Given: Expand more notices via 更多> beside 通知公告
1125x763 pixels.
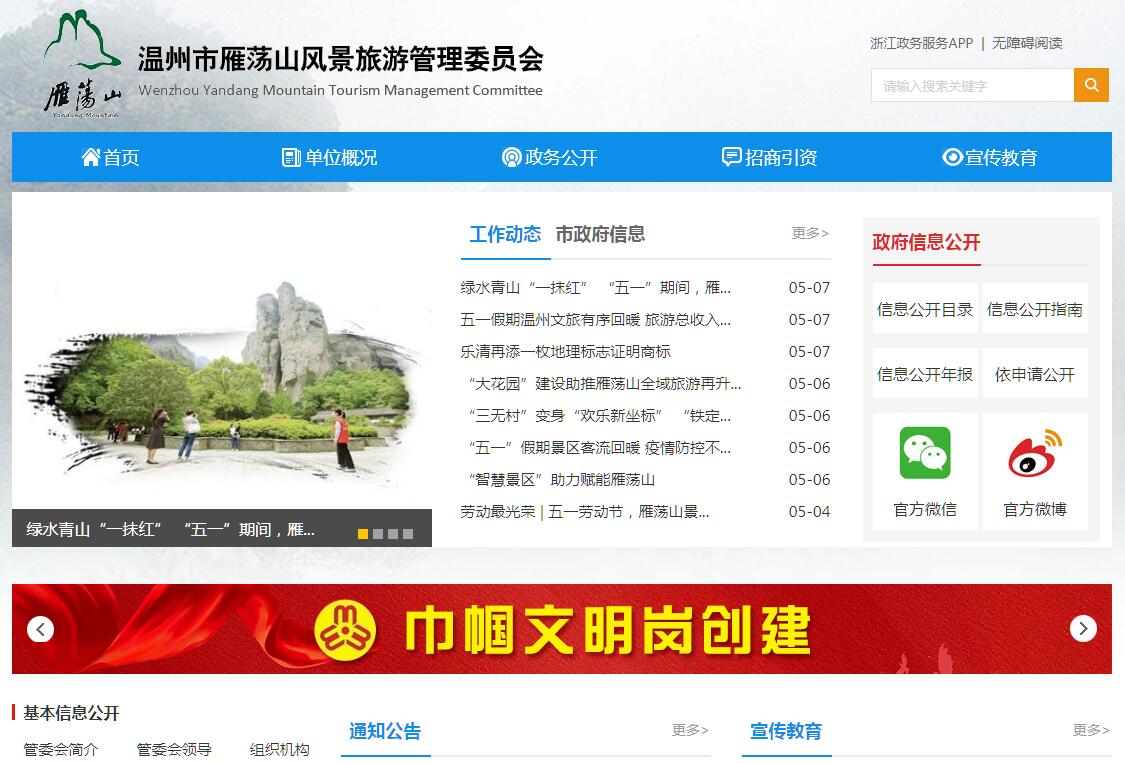Looking at the screenshot, I should pyautogui.click(x=690, y=730).
